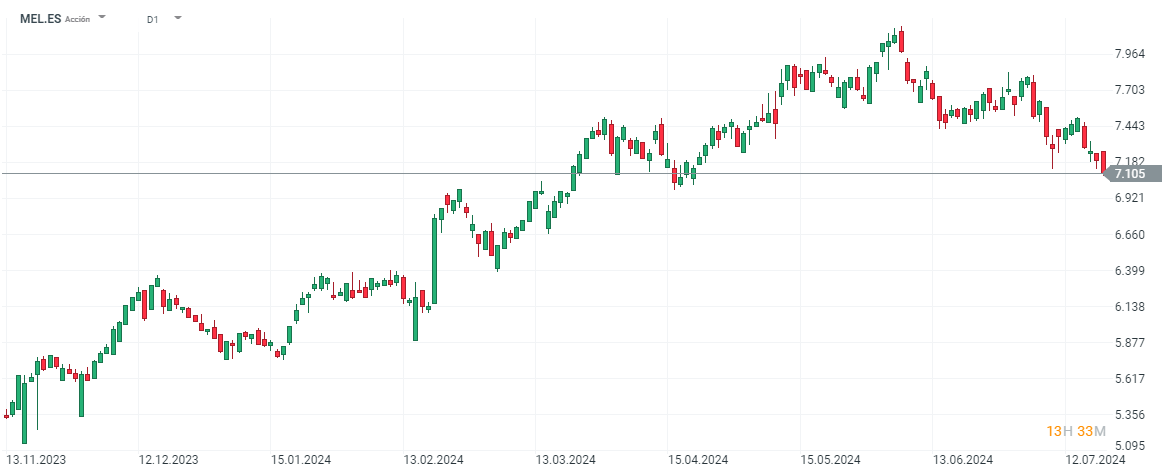The image size is (1175, 476).
Task: Click the Acción instrument type label
Action: pos(78,20)
